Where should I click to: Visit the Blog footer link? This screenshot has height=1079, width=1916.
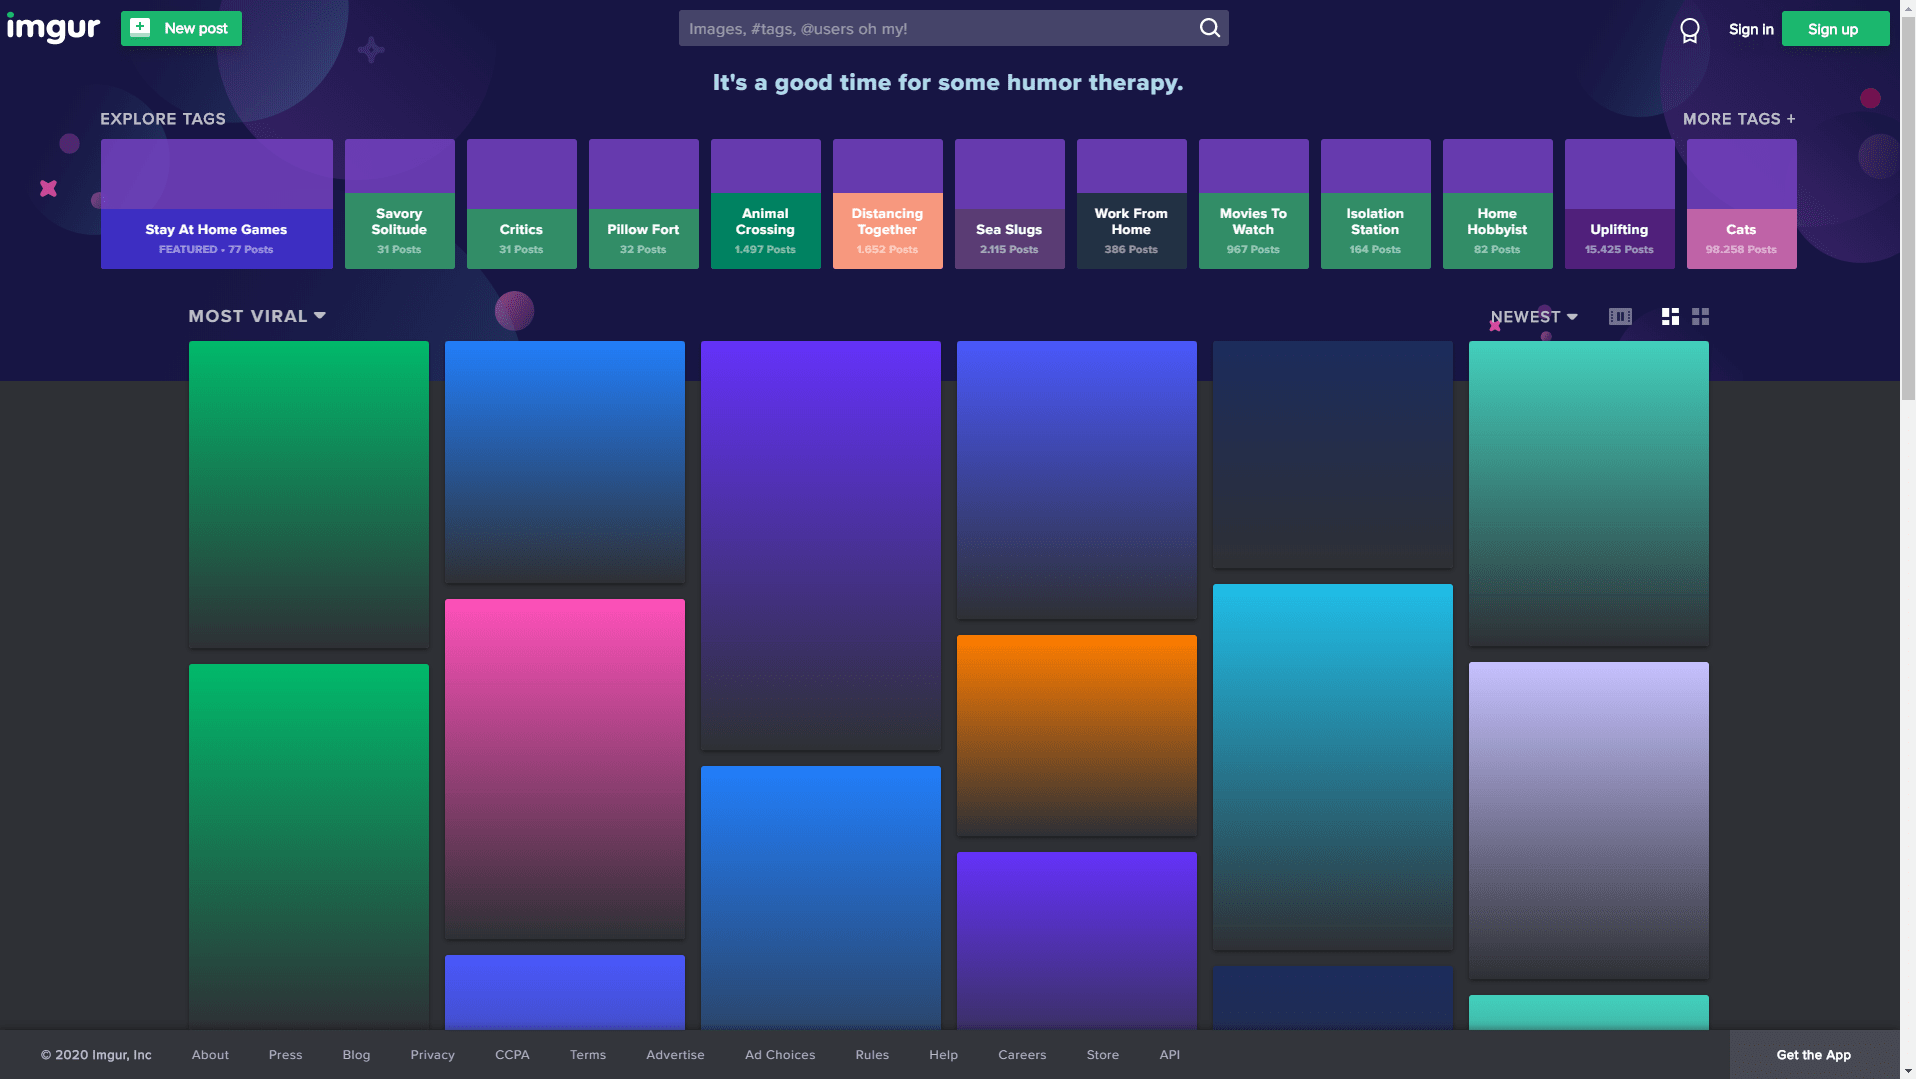point(356,1055)
